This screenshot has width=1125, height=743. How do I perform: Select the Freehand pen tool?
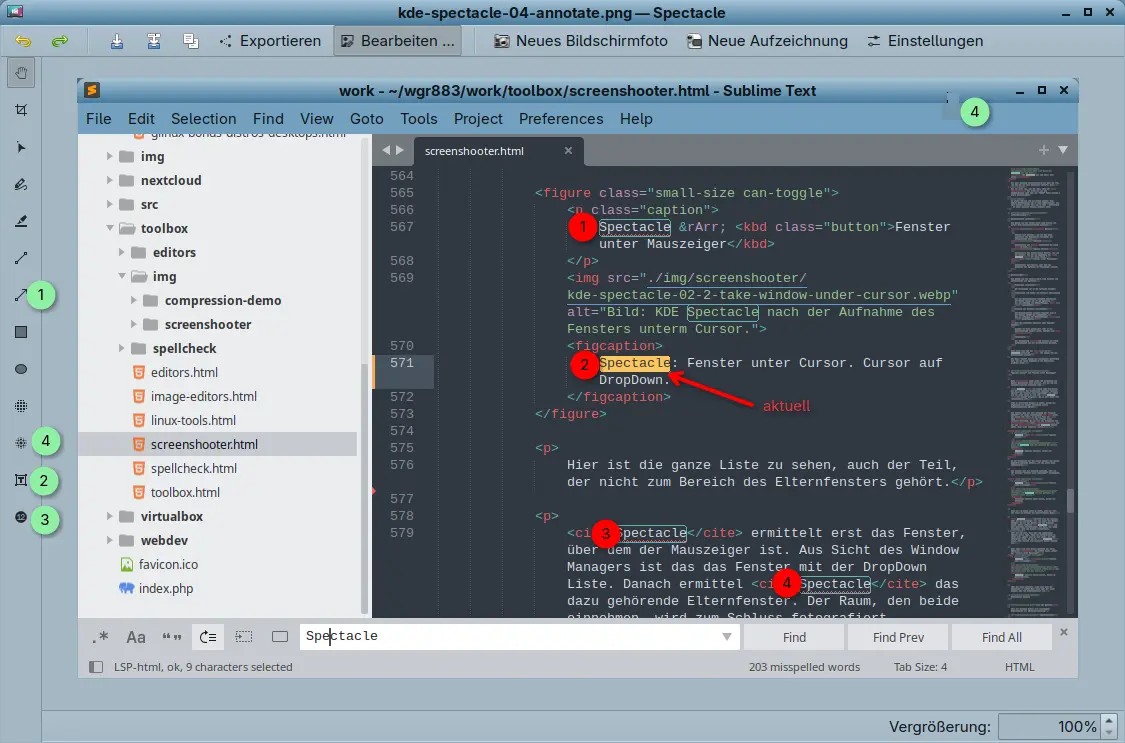tap(21, 184)
